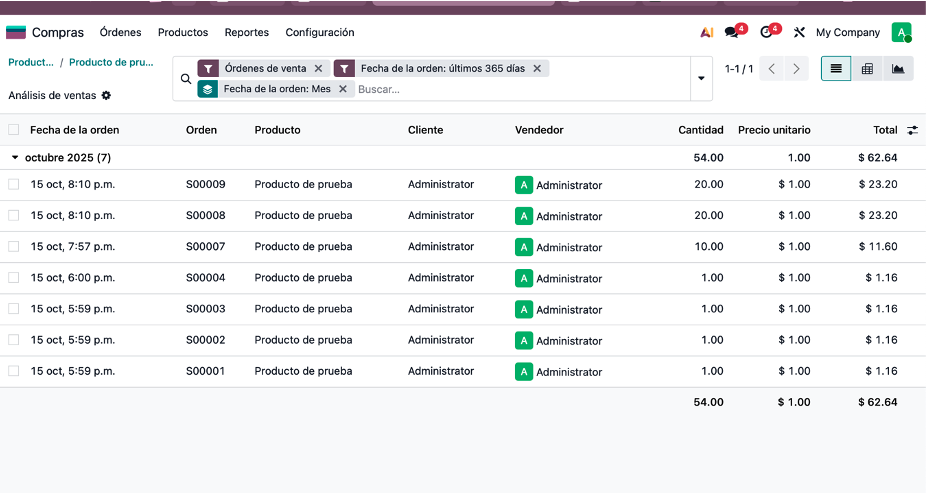929x493 pixels.
Task: Click the Buscar... search field
Action: [x=521, y=89]
